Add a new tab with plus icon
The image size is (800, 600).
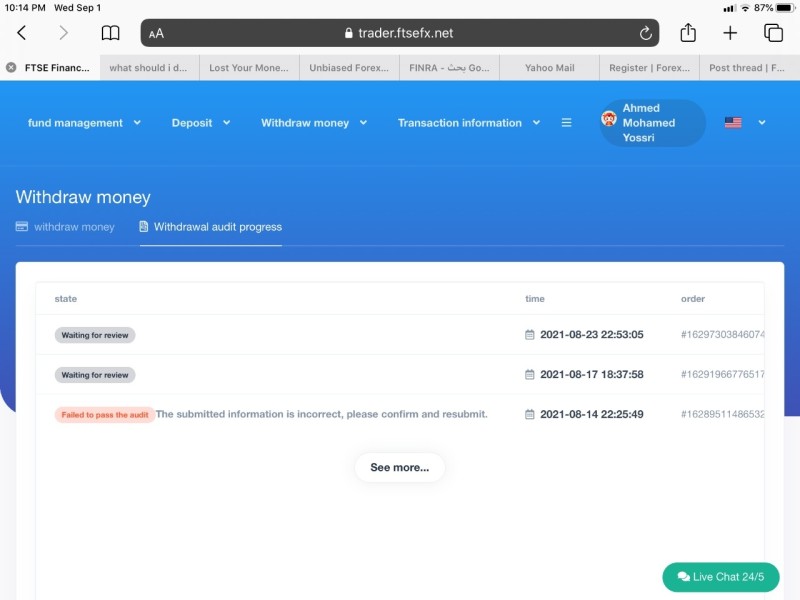pos(730,33)
